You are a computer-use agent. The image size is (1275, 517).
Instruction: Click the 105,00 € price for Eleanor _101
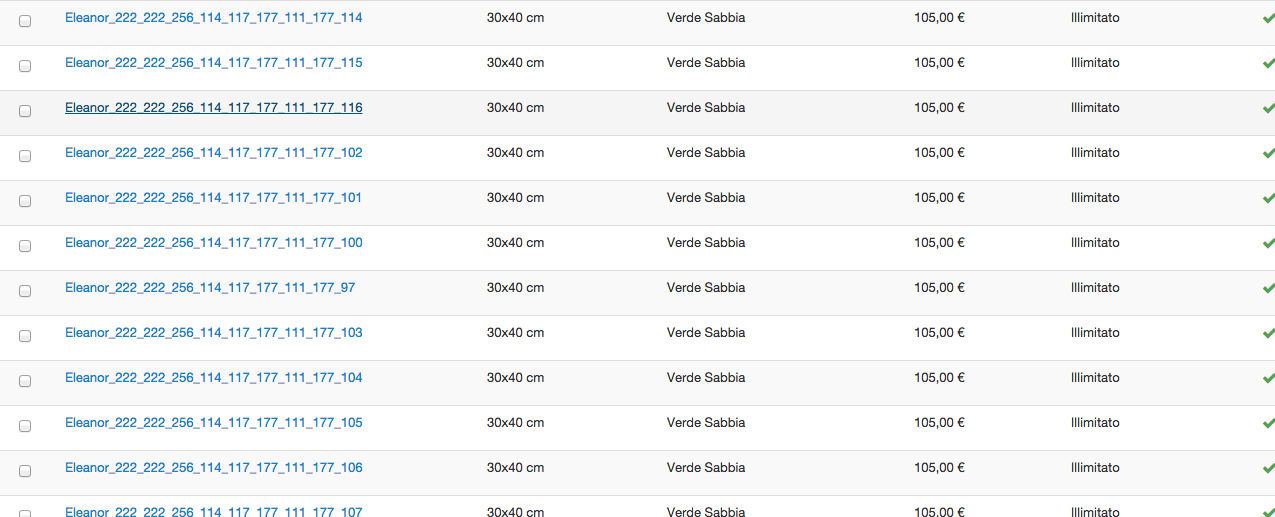pos(939,198)
